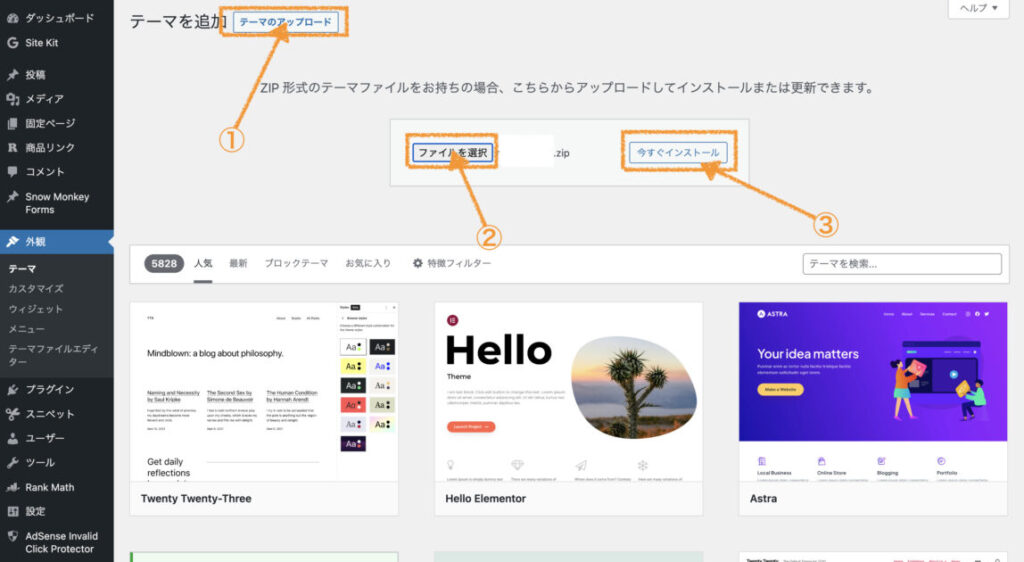Select the Block Themes (ブロックテーマ) tab

(296, 263)
